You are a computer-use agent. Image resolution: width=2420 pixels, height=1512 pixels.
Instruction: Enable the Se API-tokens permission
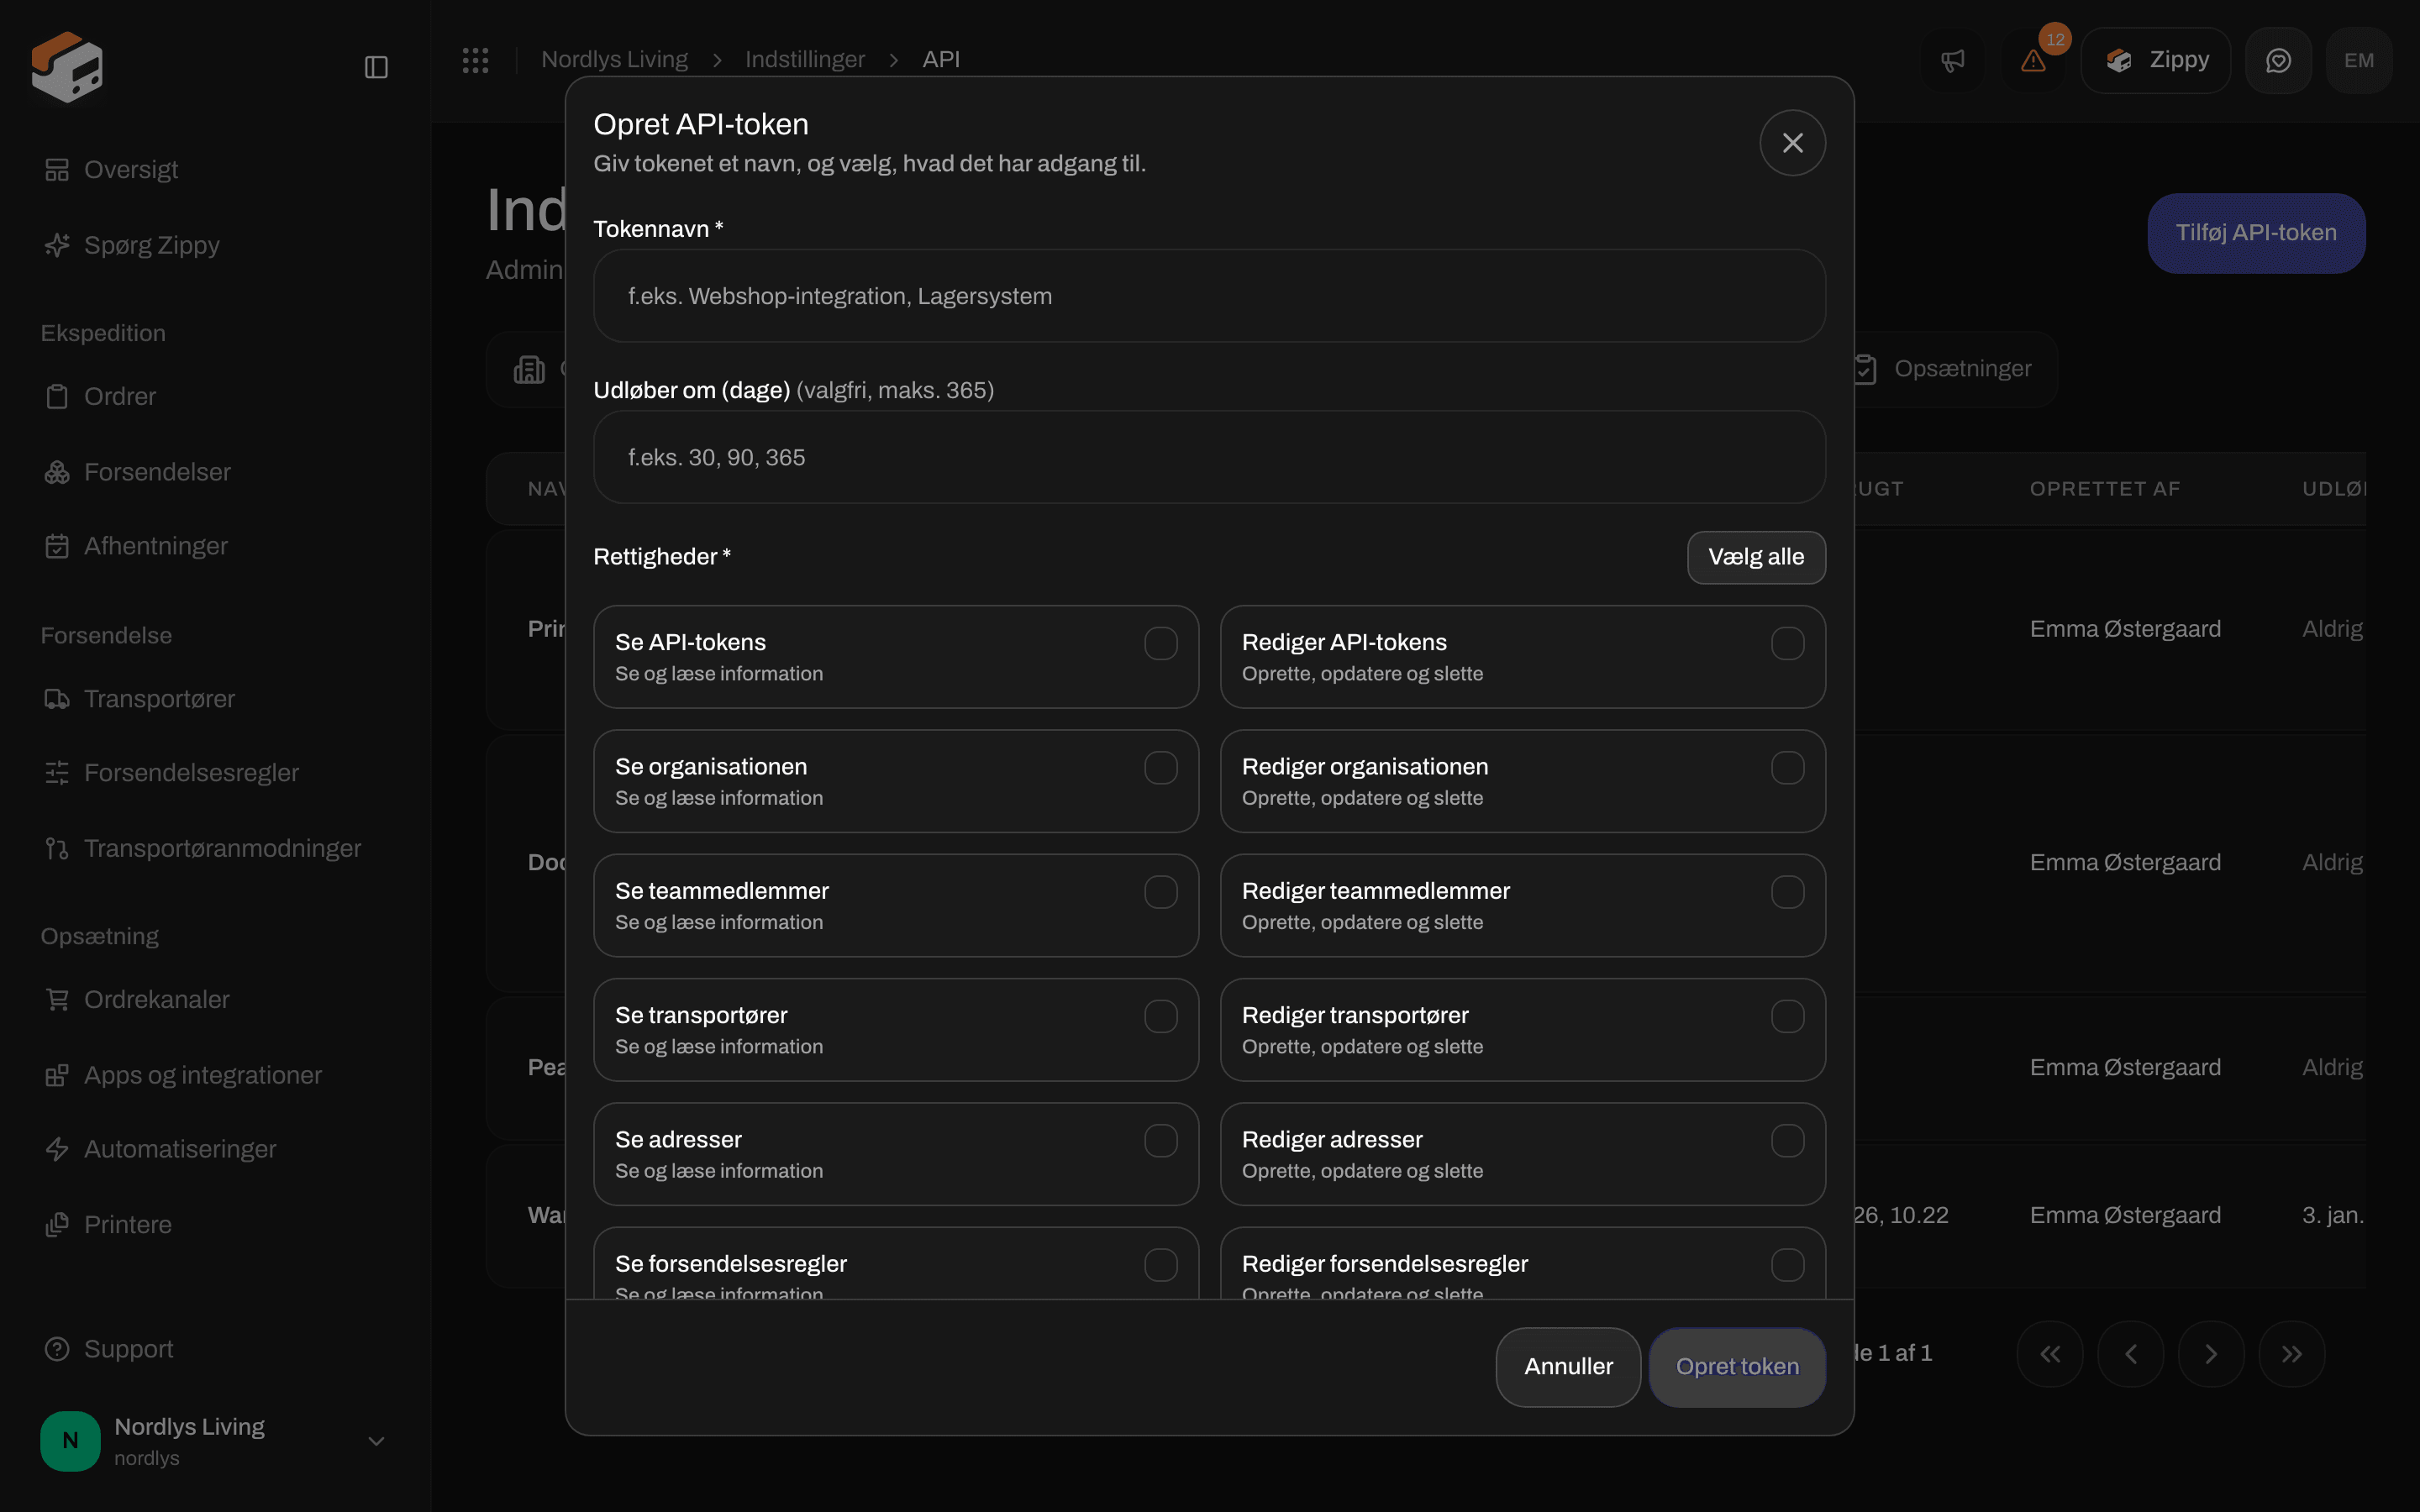pos(1160,643)
